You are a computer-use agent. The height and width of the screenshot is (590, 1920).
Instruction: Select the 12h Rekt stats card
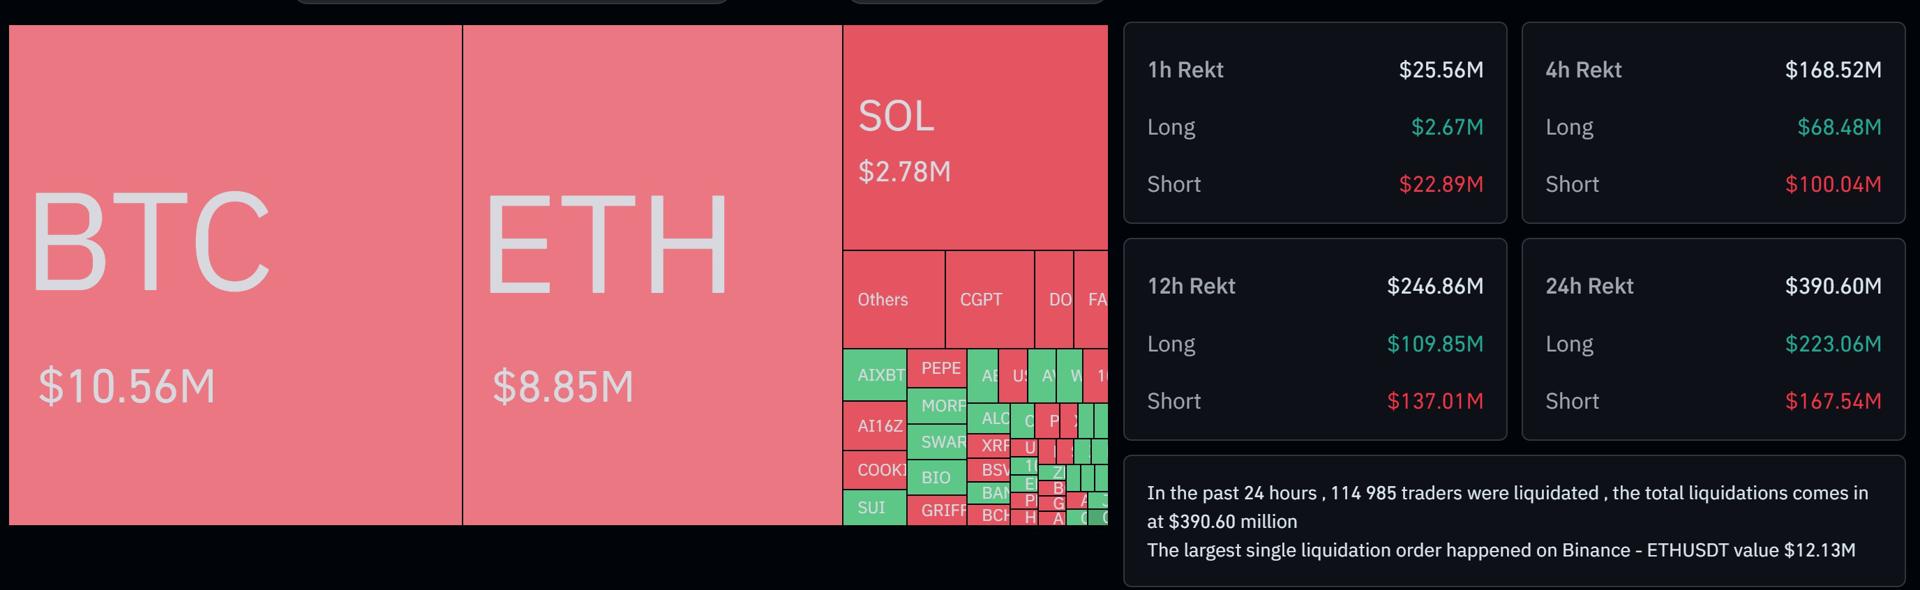1314,339
